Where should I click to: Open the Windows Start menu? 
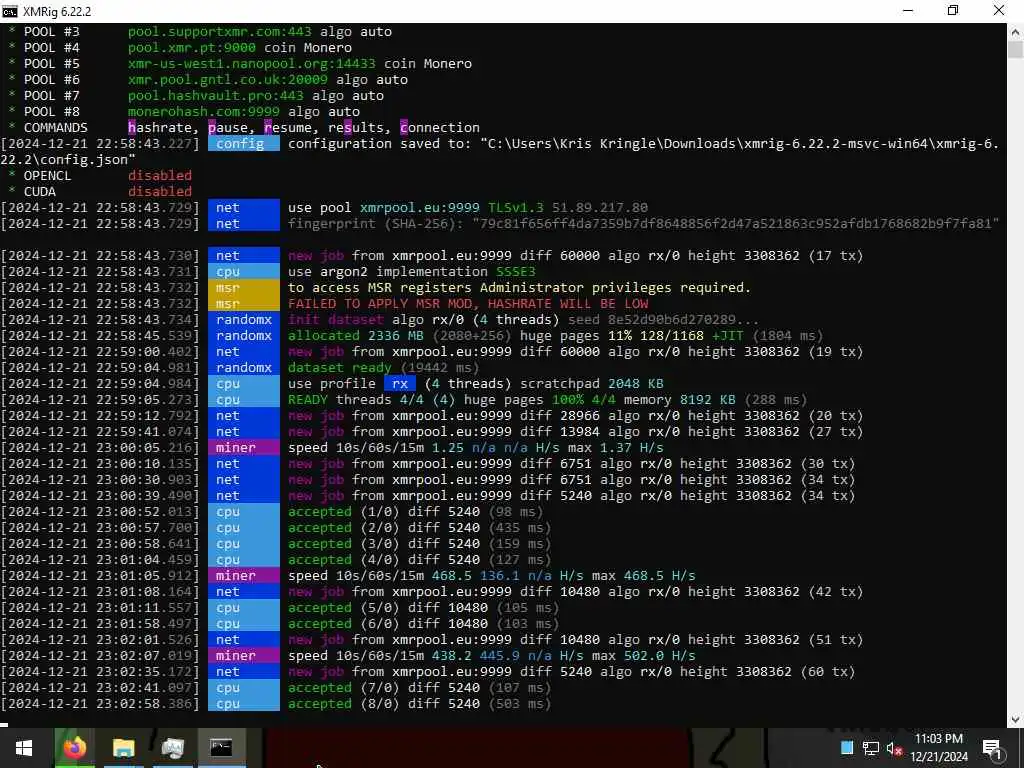point(24,748)
